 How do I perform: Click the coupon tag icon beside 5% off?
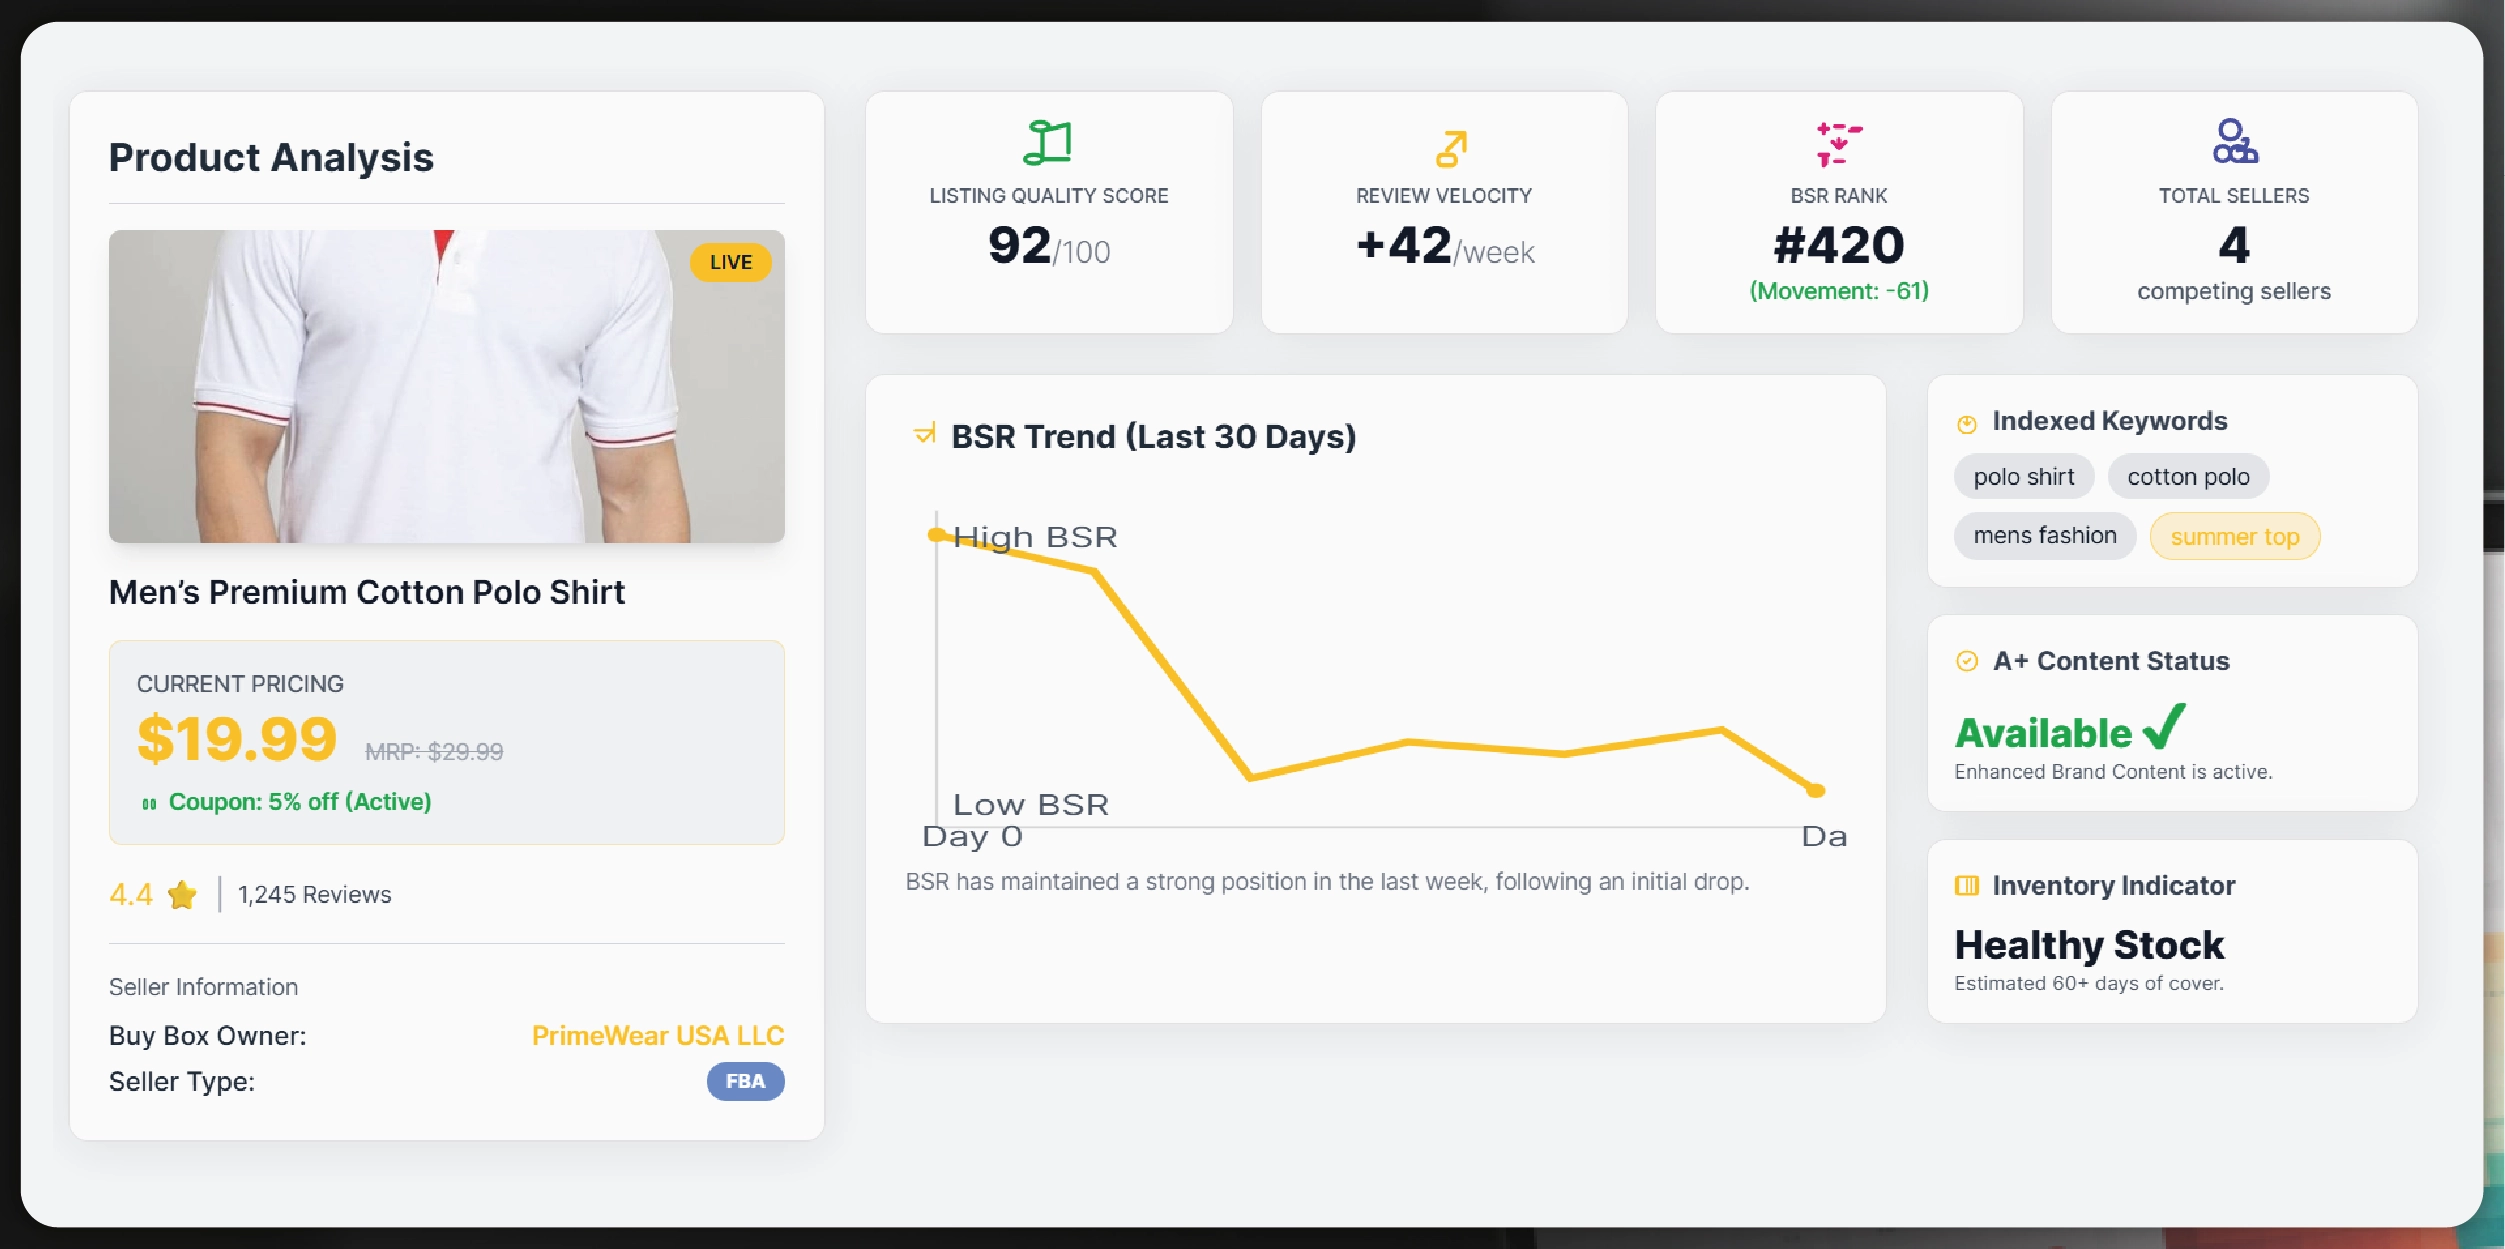pos(148,801)
